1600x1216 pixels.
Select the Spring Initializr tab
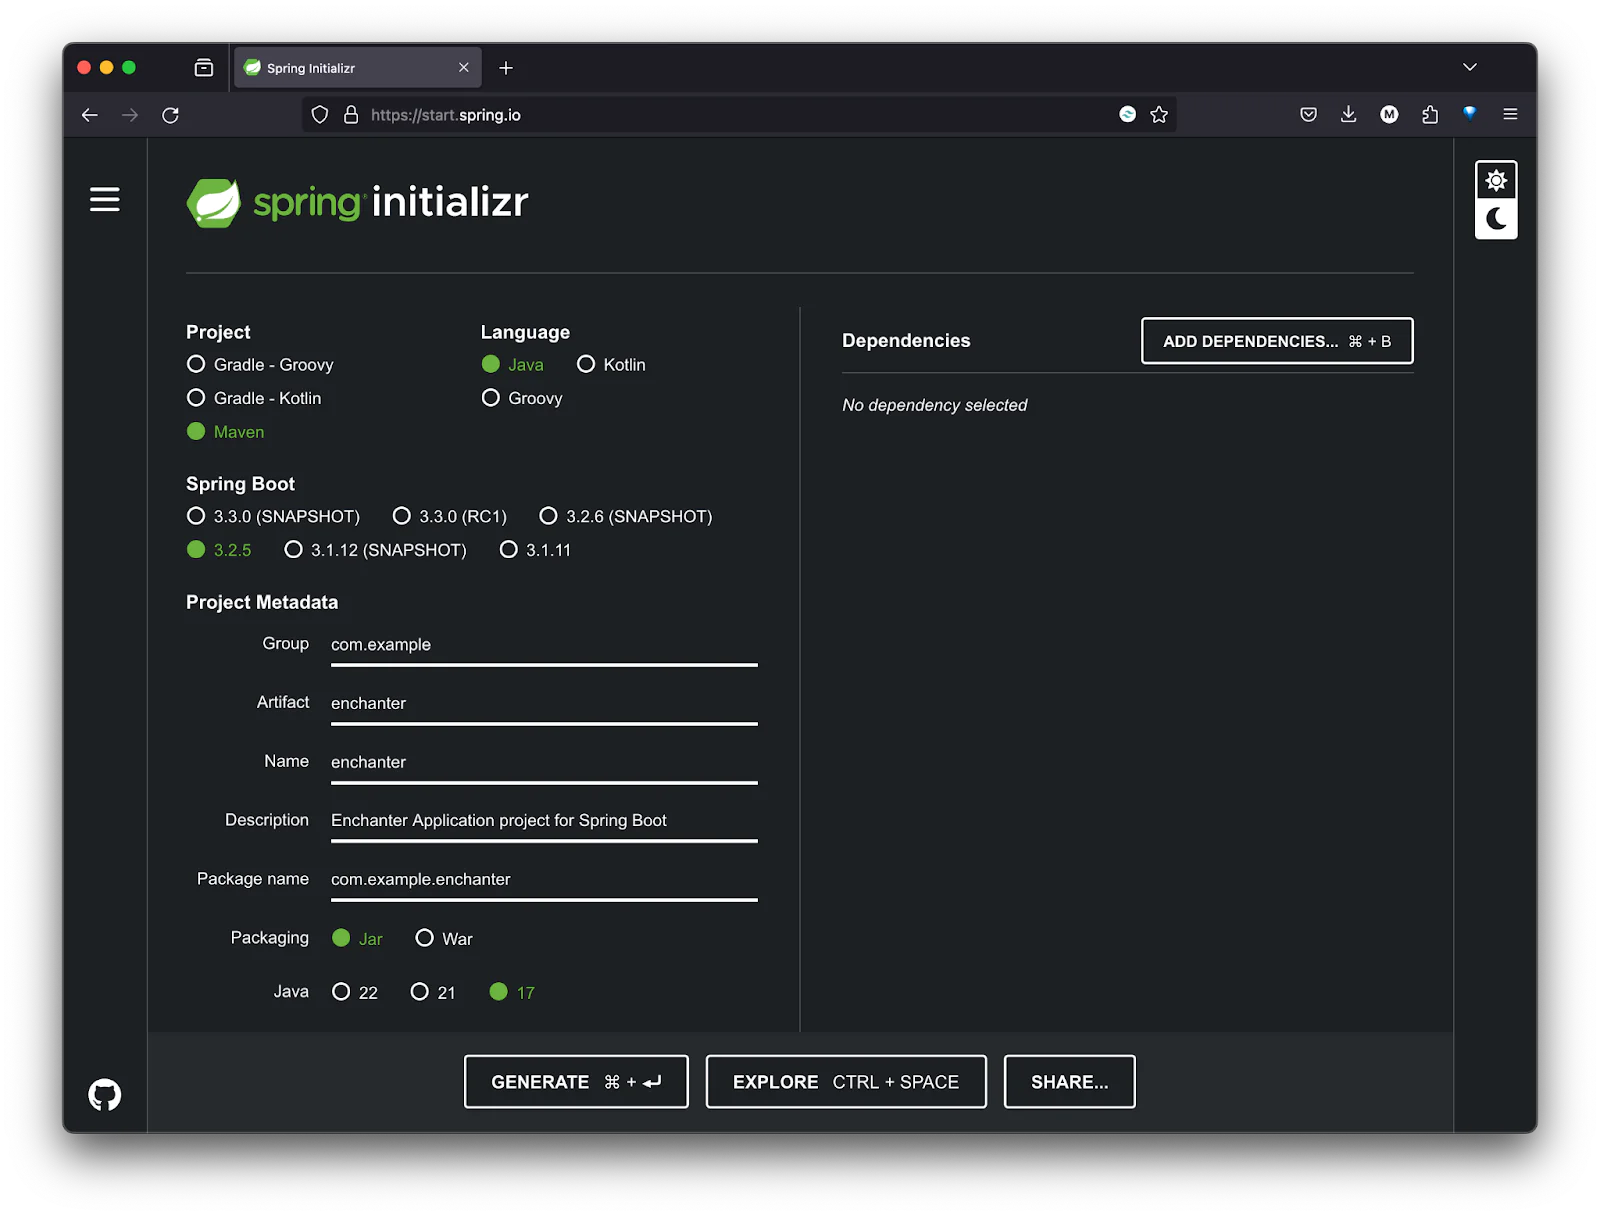[x=358, y=68]
